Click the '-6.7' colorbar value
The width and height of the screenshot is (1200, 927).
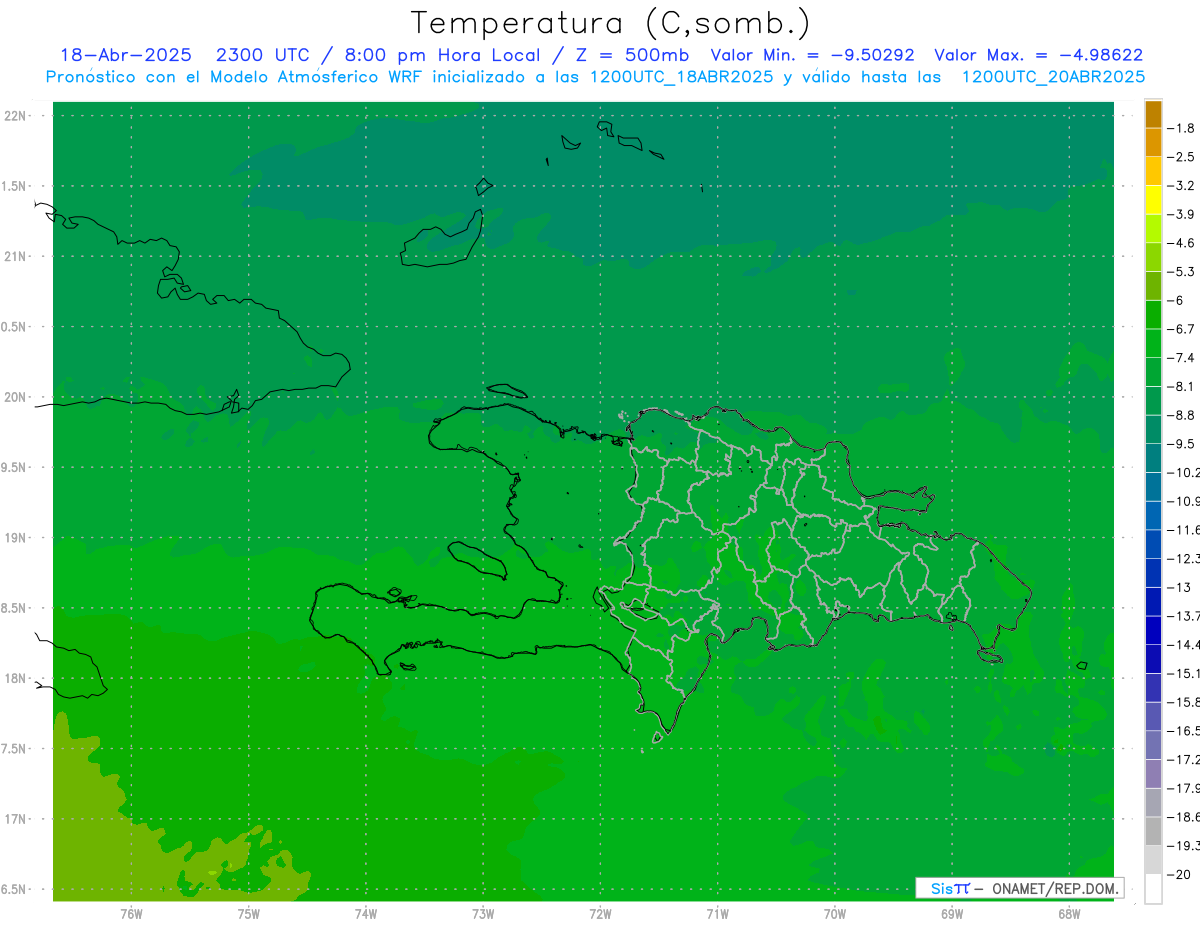[x=1181, y=329]
